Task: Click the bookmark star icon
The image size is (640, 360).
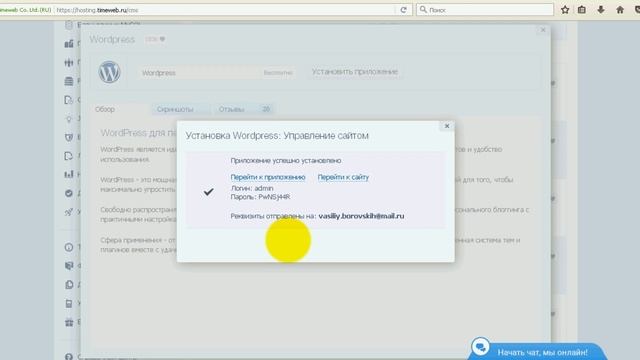Action: tap(565, 10)
